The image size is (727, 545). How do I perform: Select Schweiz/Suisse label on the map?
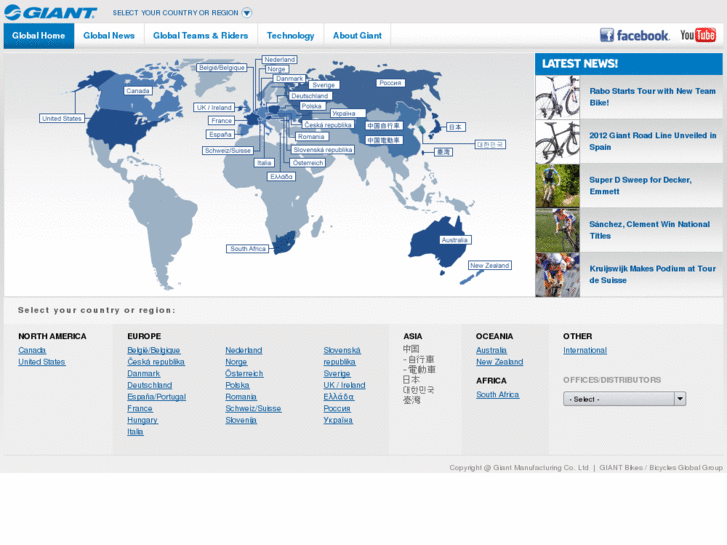[x=228, y=151]
